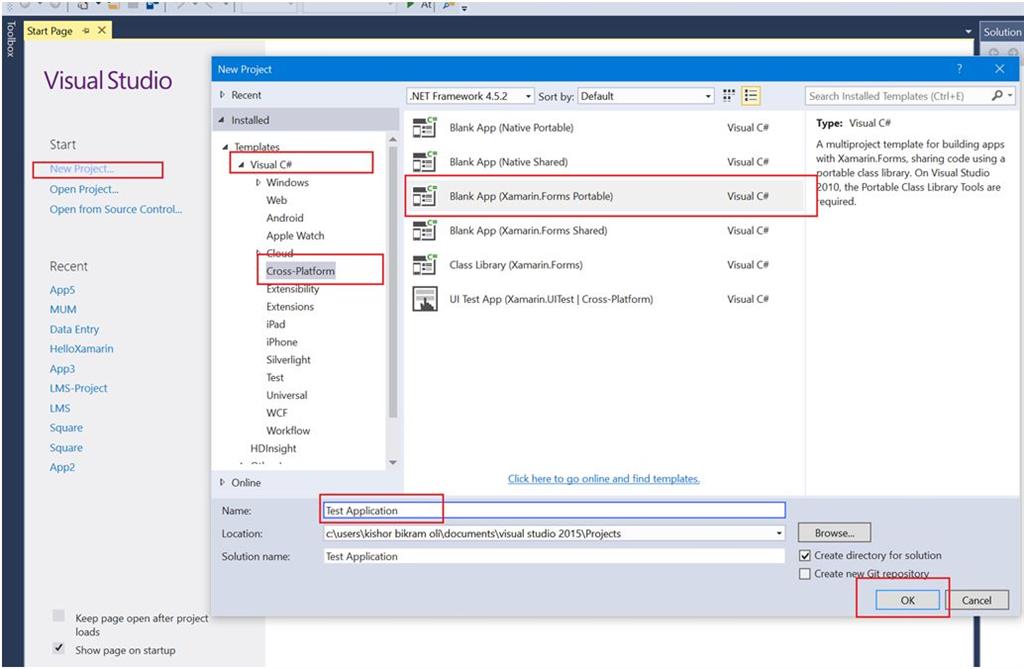
Task: Select Cross-Platform template category
Action: [x=300, y=271]
